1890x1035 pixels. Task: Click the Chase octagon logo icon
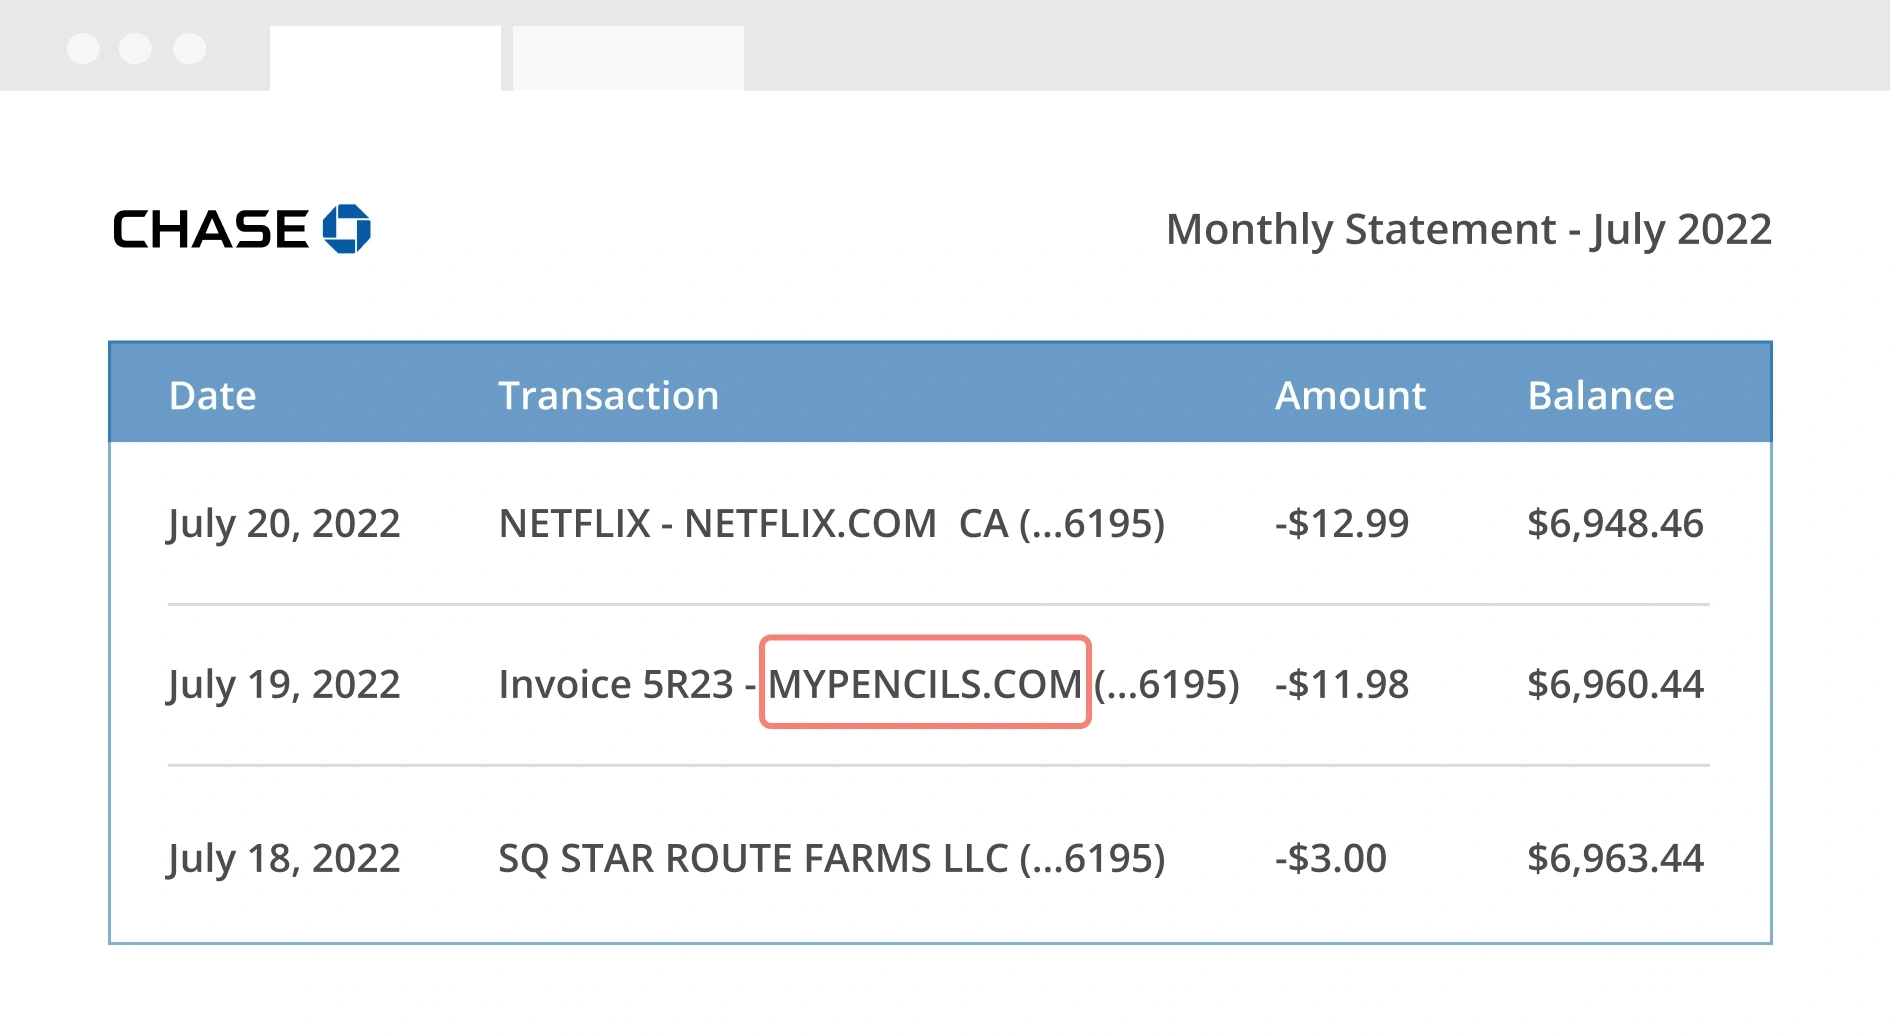tap(346, 229)
